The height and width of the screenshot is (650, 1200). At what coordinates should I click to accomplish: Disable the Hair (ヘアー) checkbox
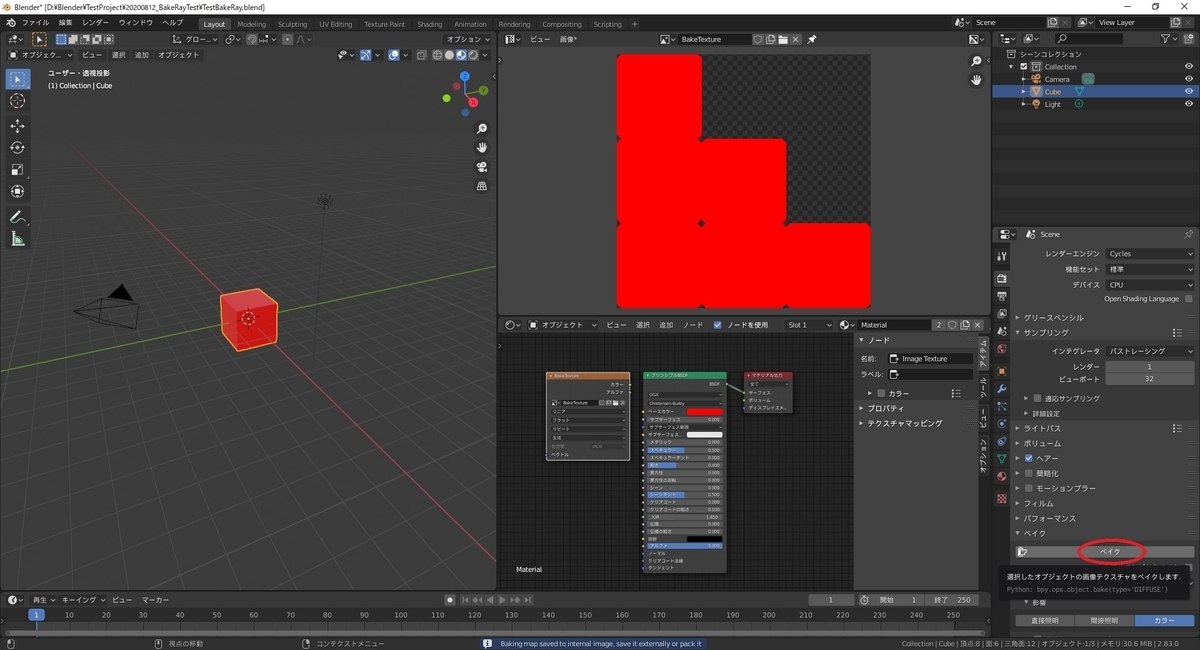1028,458
